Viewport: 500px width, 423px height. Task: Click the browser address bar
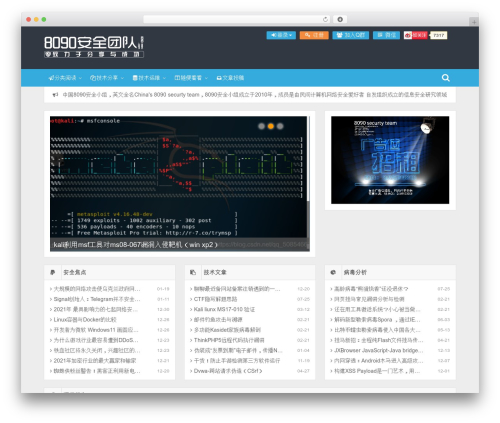237,20
